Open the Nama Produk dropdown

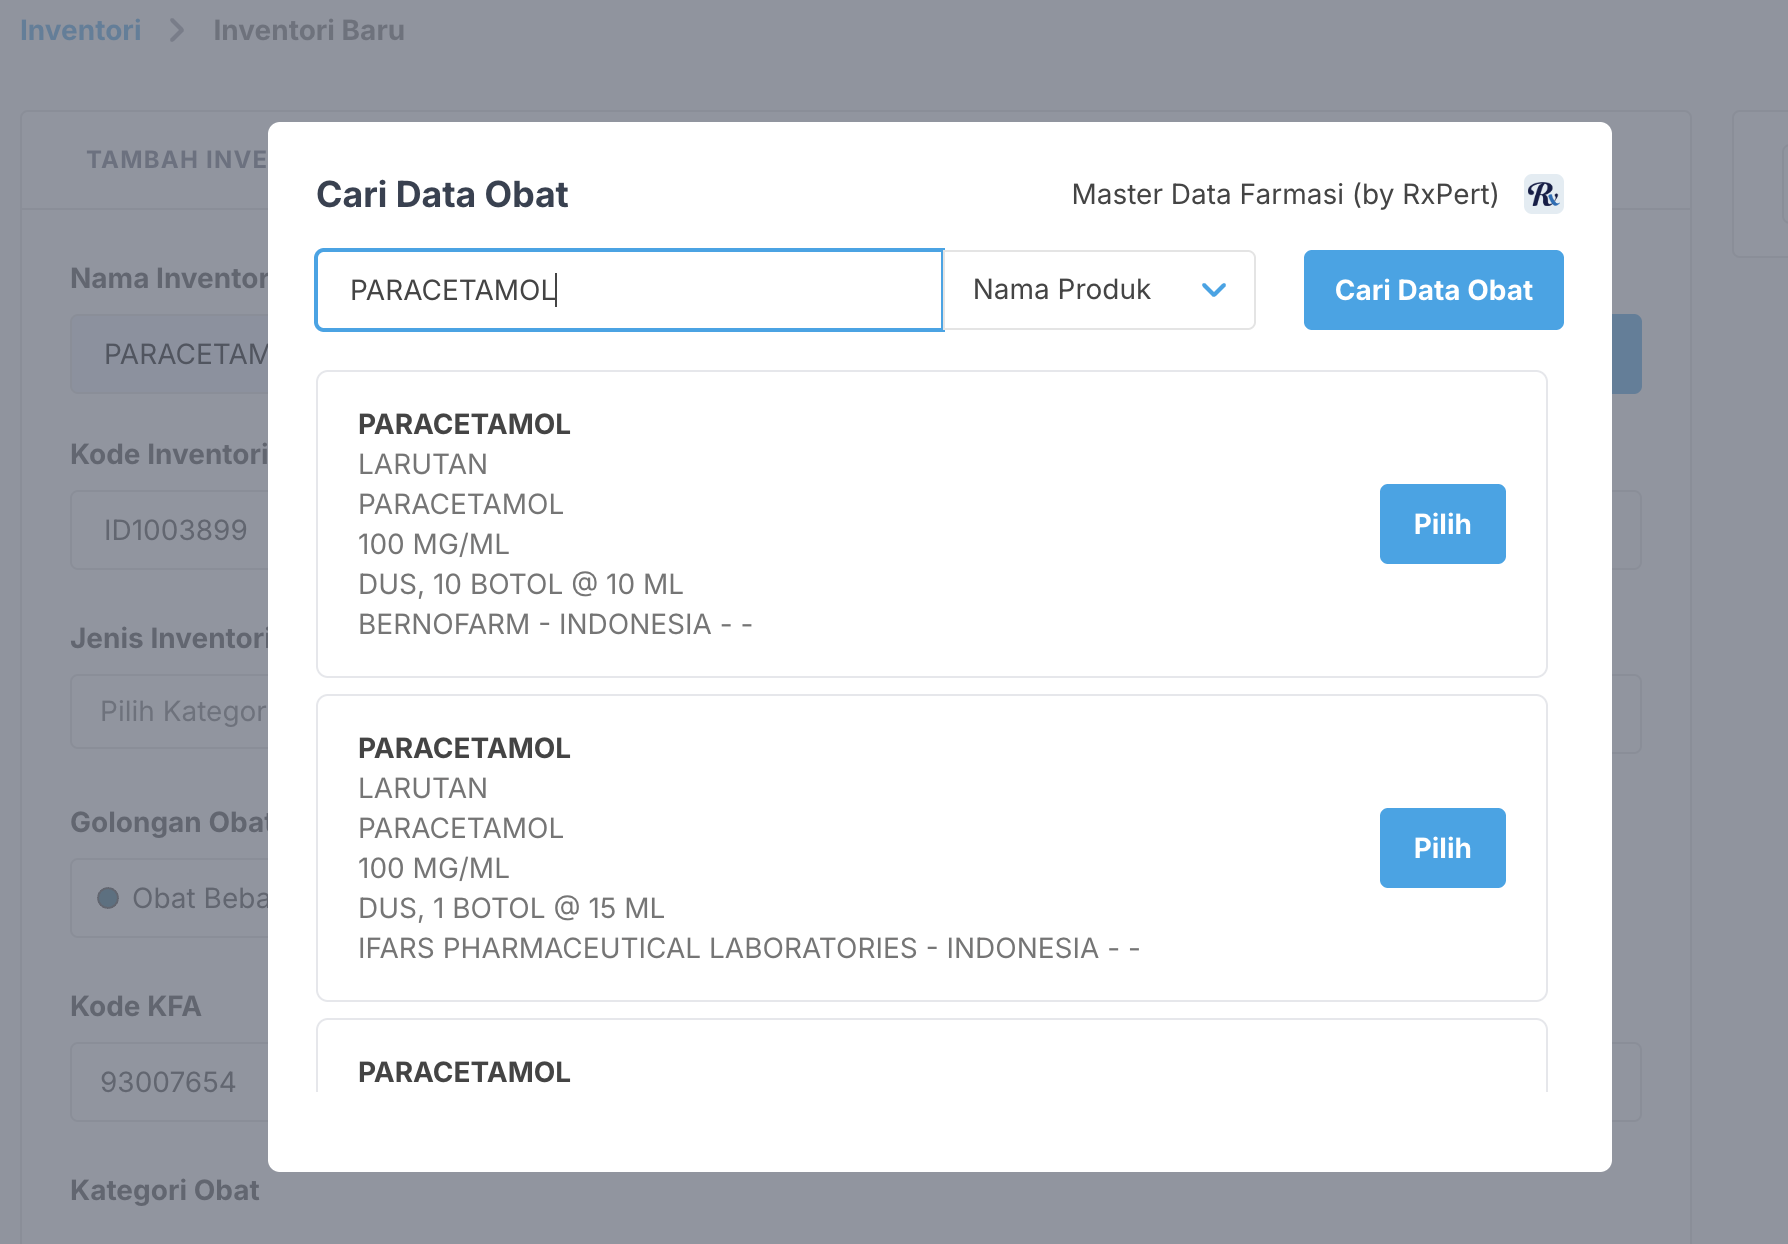click(1099, 290)
